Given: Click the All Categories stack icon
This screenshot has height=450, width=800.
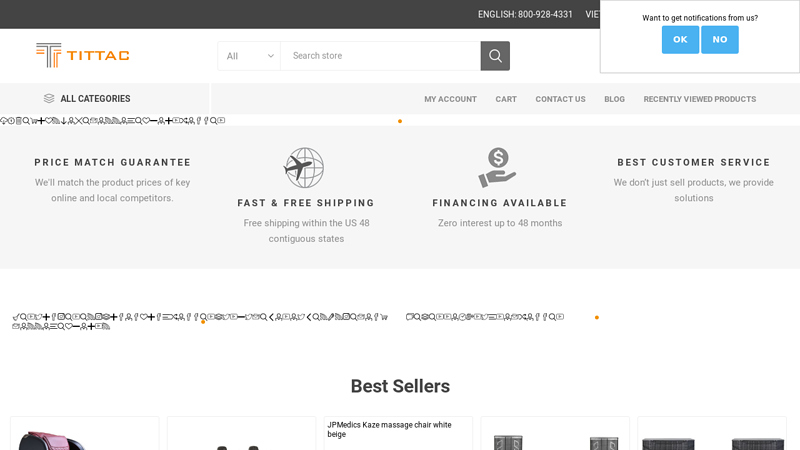Looking at the screenshot, I should (49, 98).
